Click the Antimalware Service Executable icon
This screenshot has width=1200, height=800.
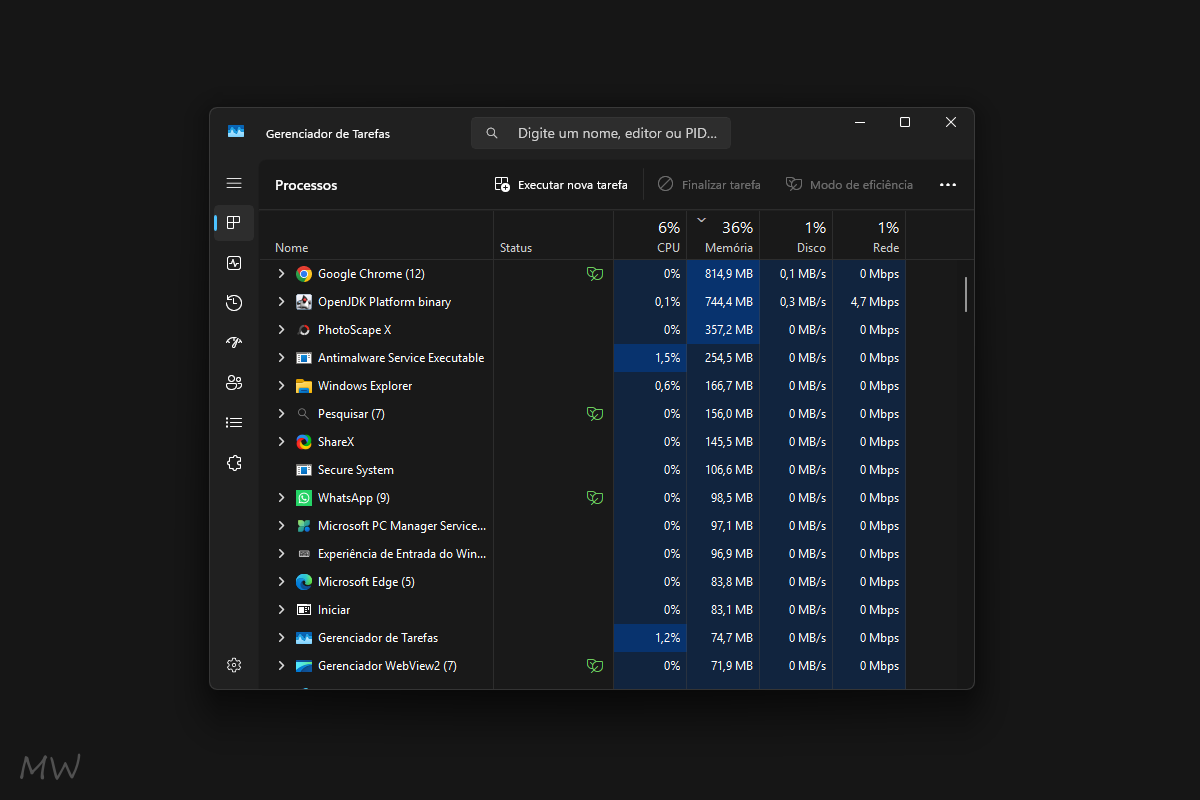[x=304, y=358]
